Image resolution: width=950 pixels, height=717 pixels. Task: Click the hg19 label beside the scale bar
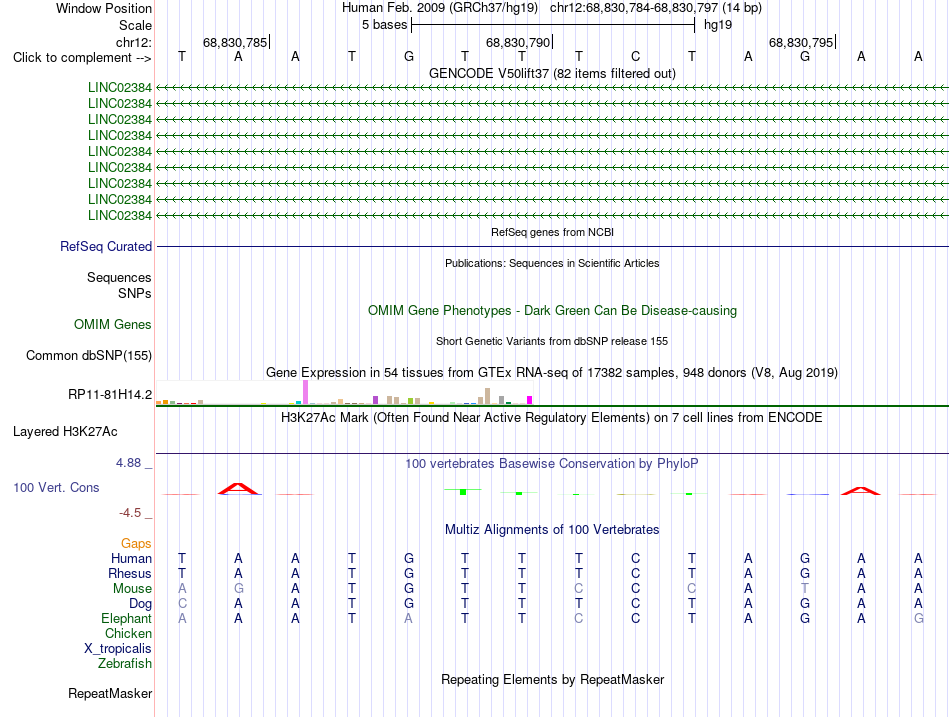point(718,25)
